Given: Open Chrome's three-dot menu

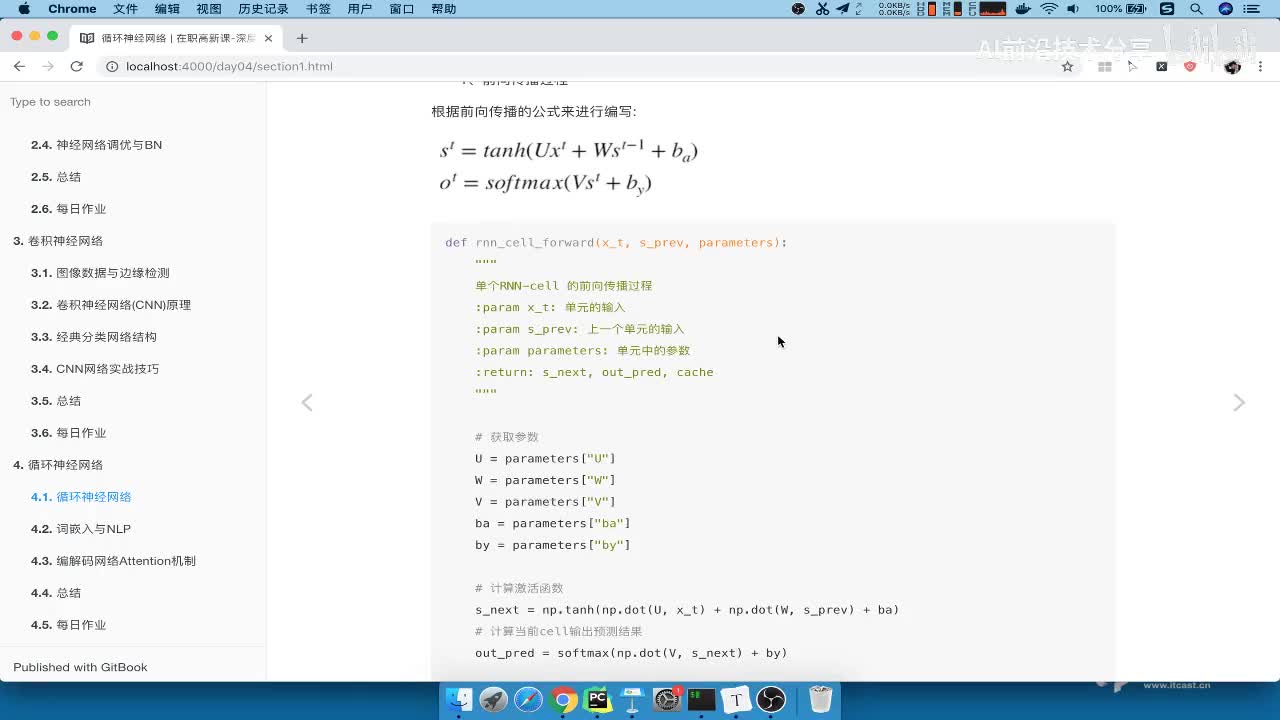Looking at the screenshot, I should pyautogui.click(x=1260, y=66).
